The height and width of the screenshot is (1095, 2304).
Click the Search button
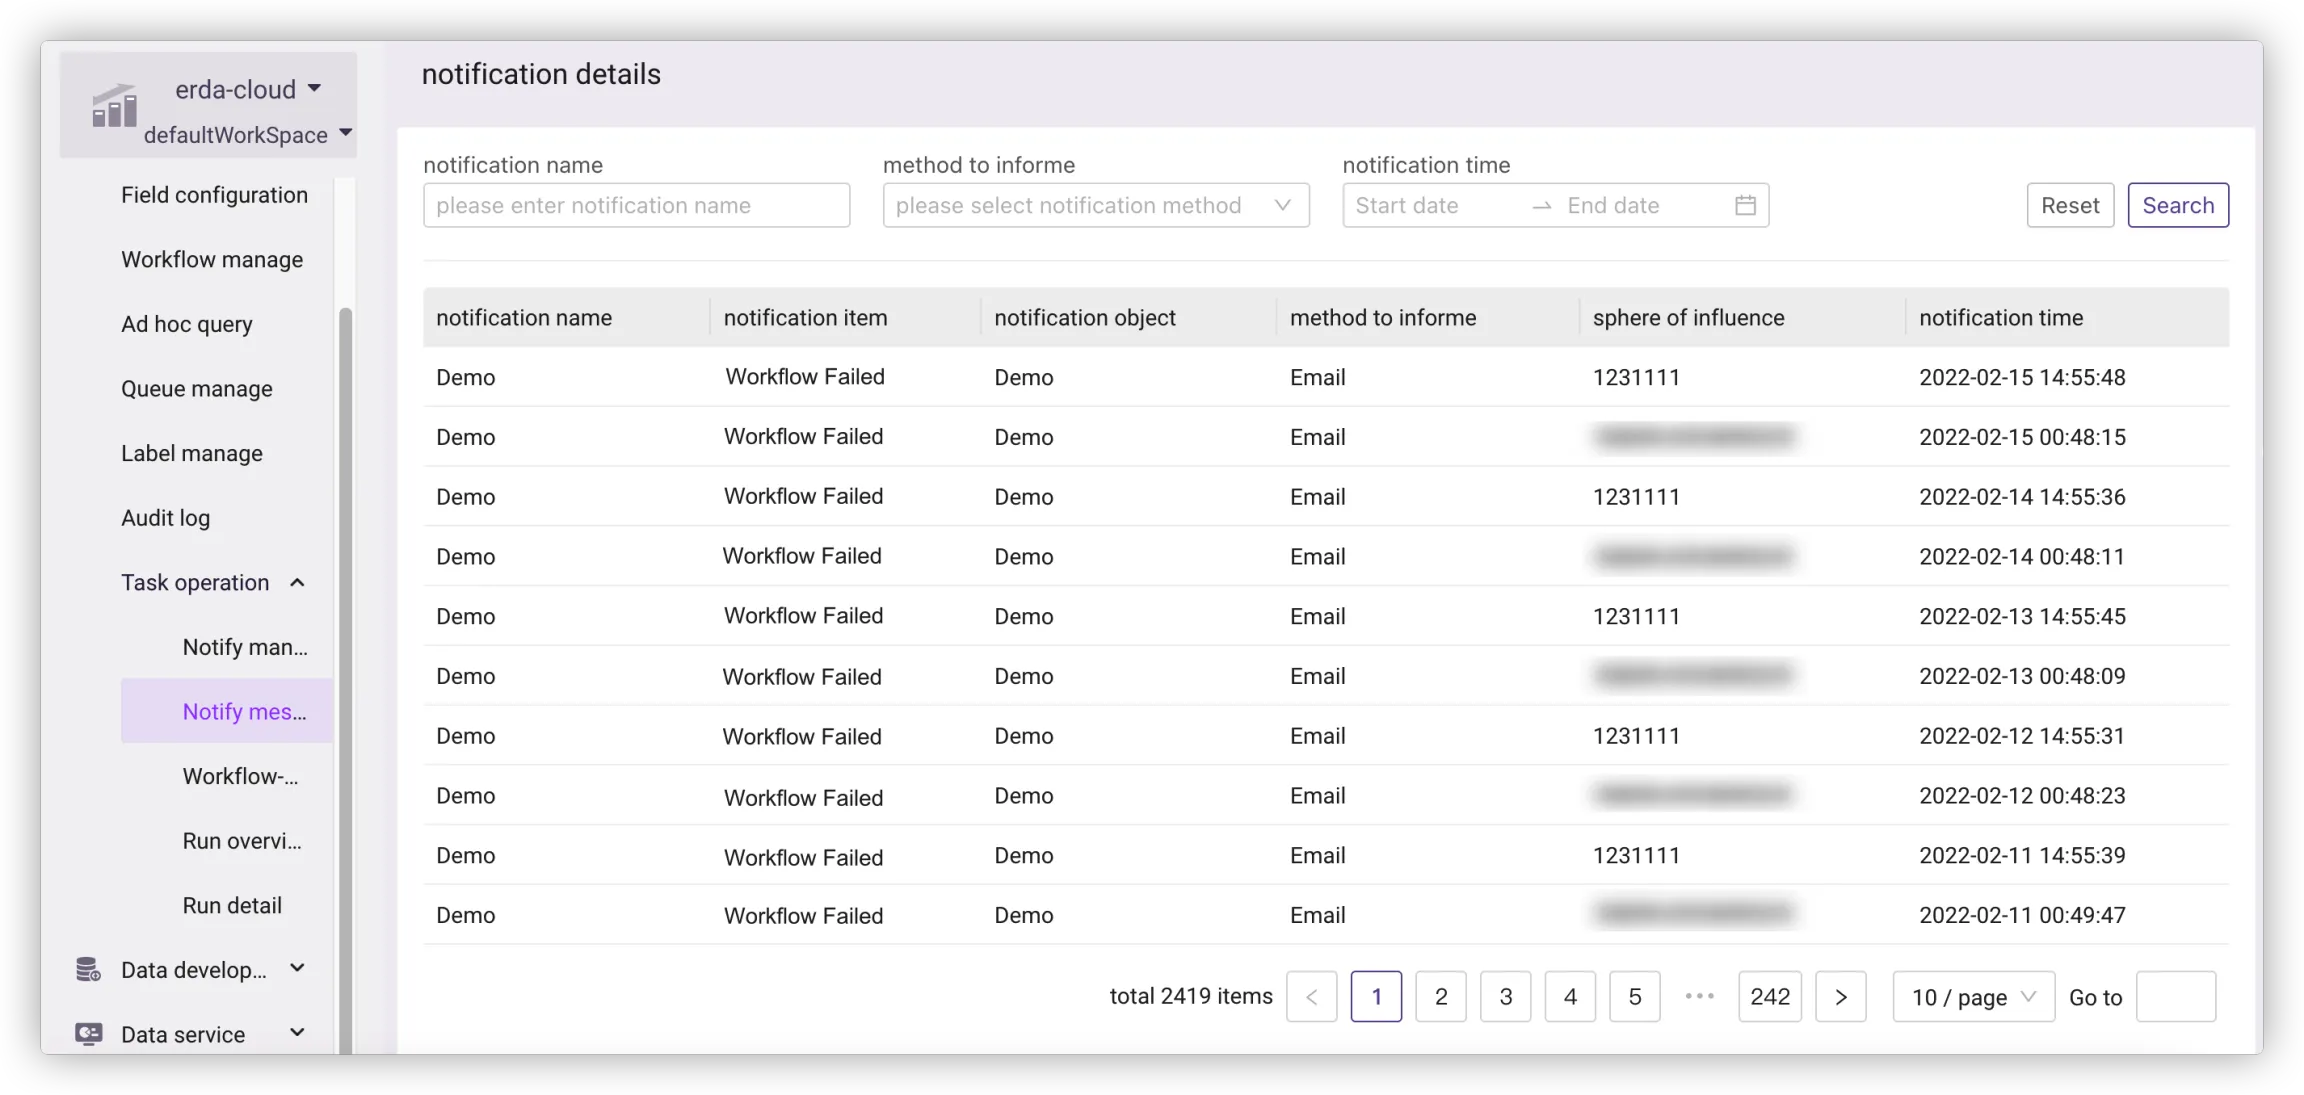(2177, 205)
